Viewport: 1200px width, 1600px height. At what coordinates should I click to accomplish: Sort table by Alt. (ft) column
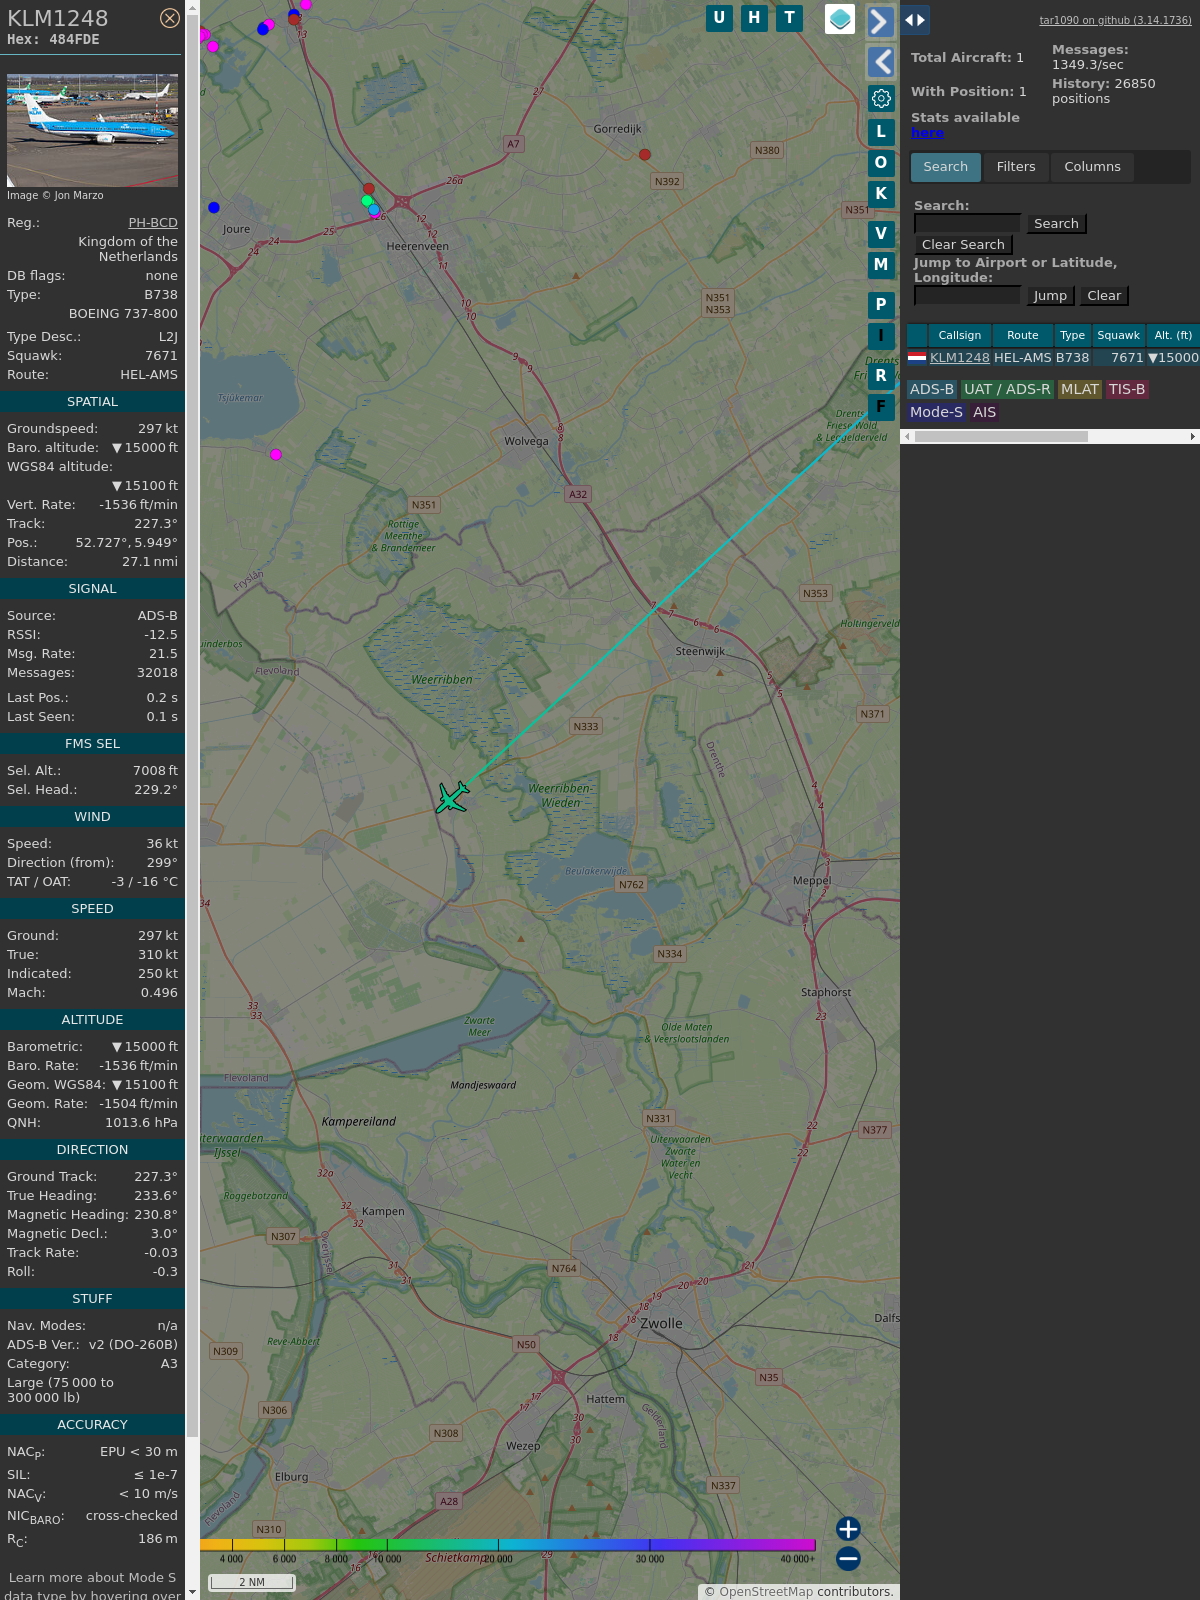click(x=1173, y=335)
